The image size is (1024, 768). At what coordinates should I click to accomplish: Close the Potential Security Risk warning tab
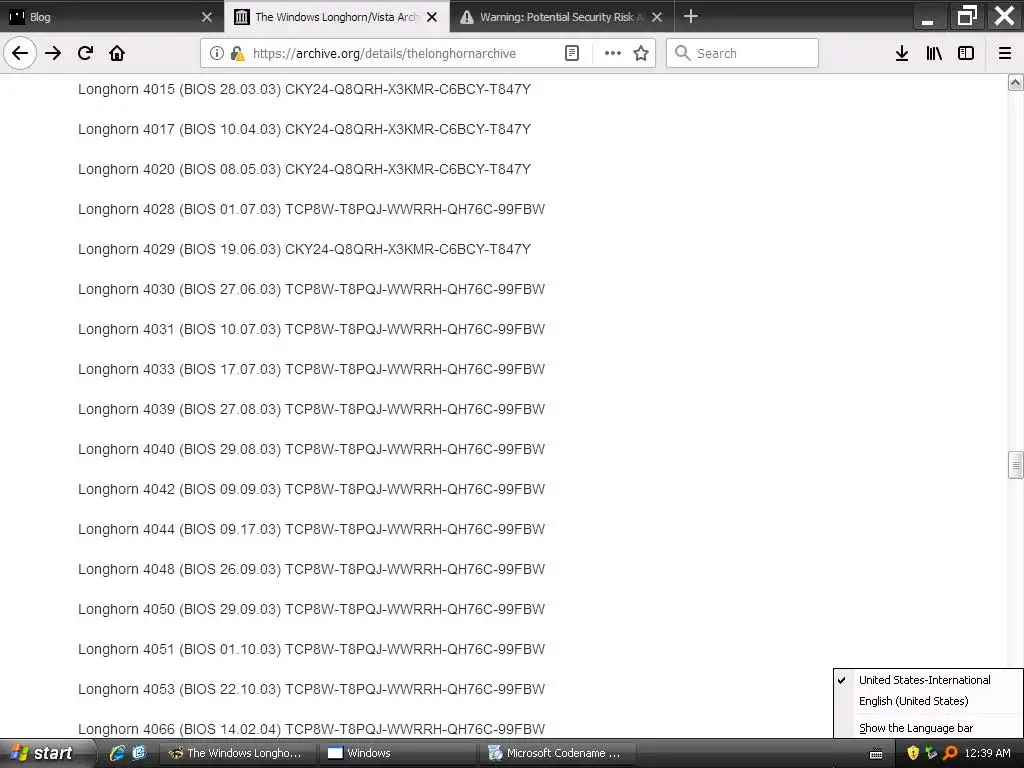pyautogui.click(x=657, y=17)
